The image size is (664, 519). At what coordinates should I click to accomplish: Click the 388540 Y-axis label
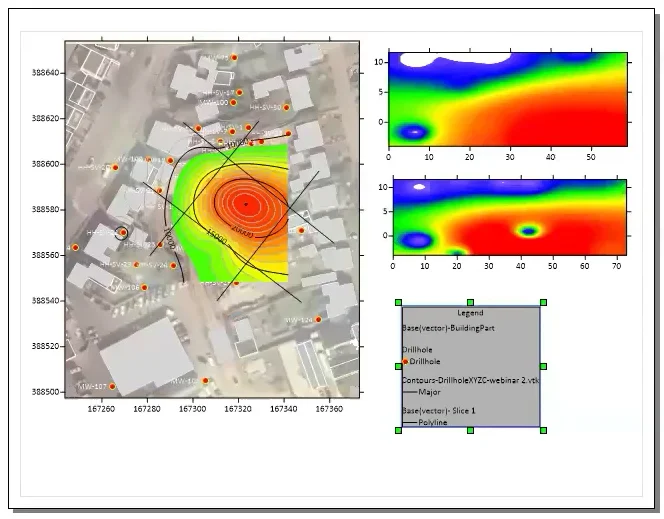coord(48,301)
